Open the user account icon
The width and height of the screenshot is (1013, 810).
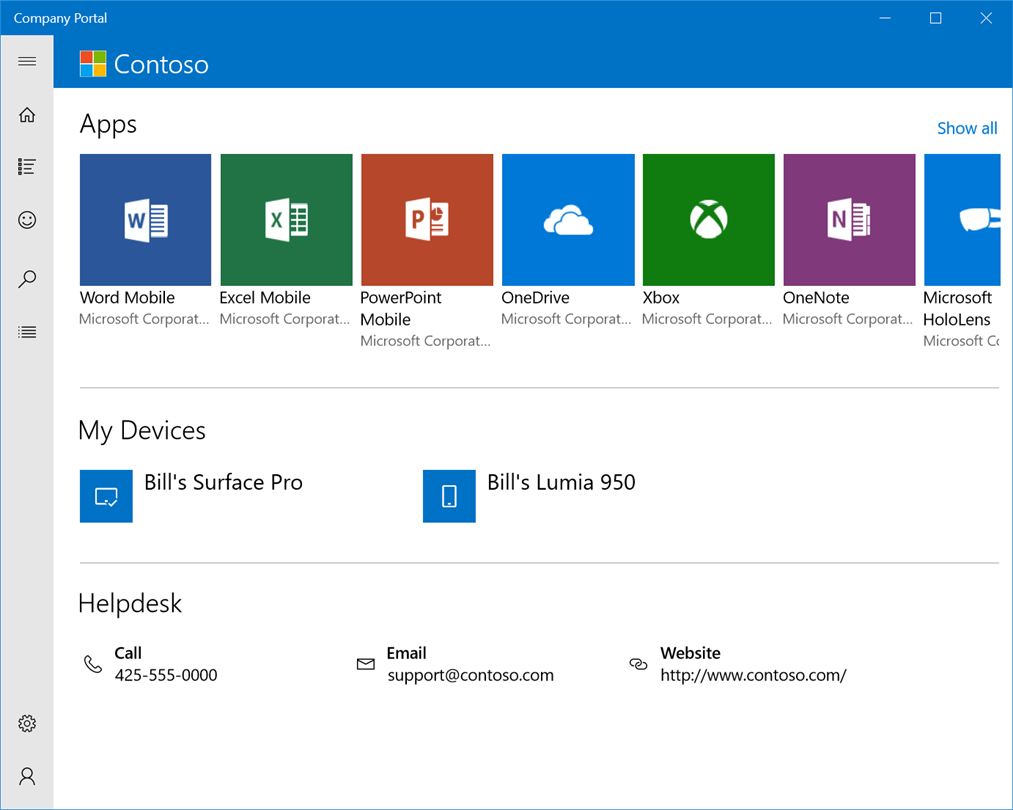pos(27,776)
